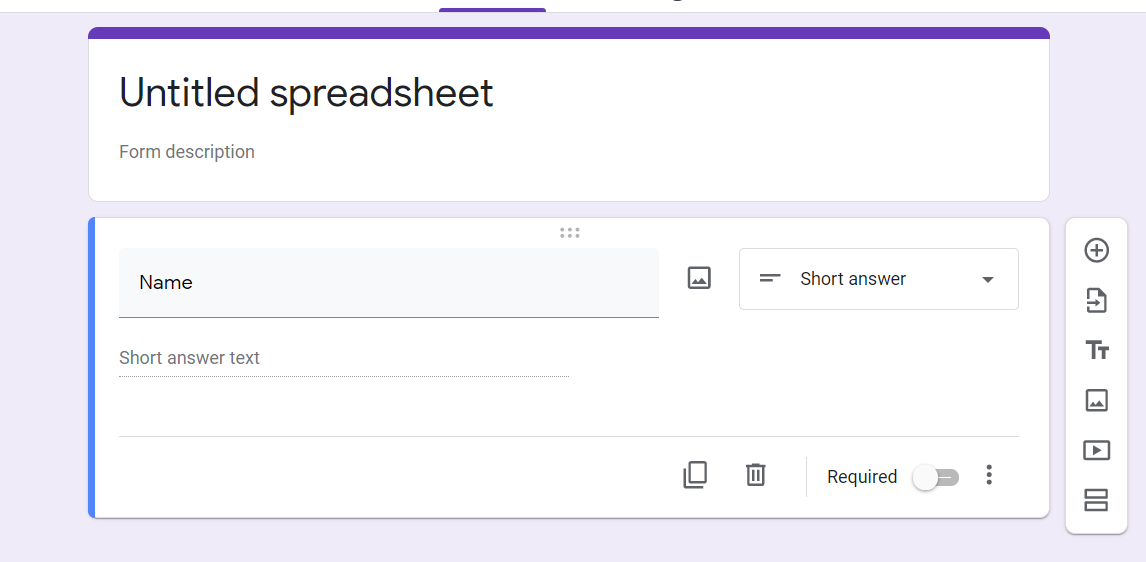
Task: Edit the Untitled spreadsheet form title
Action: tap(306, 93)
